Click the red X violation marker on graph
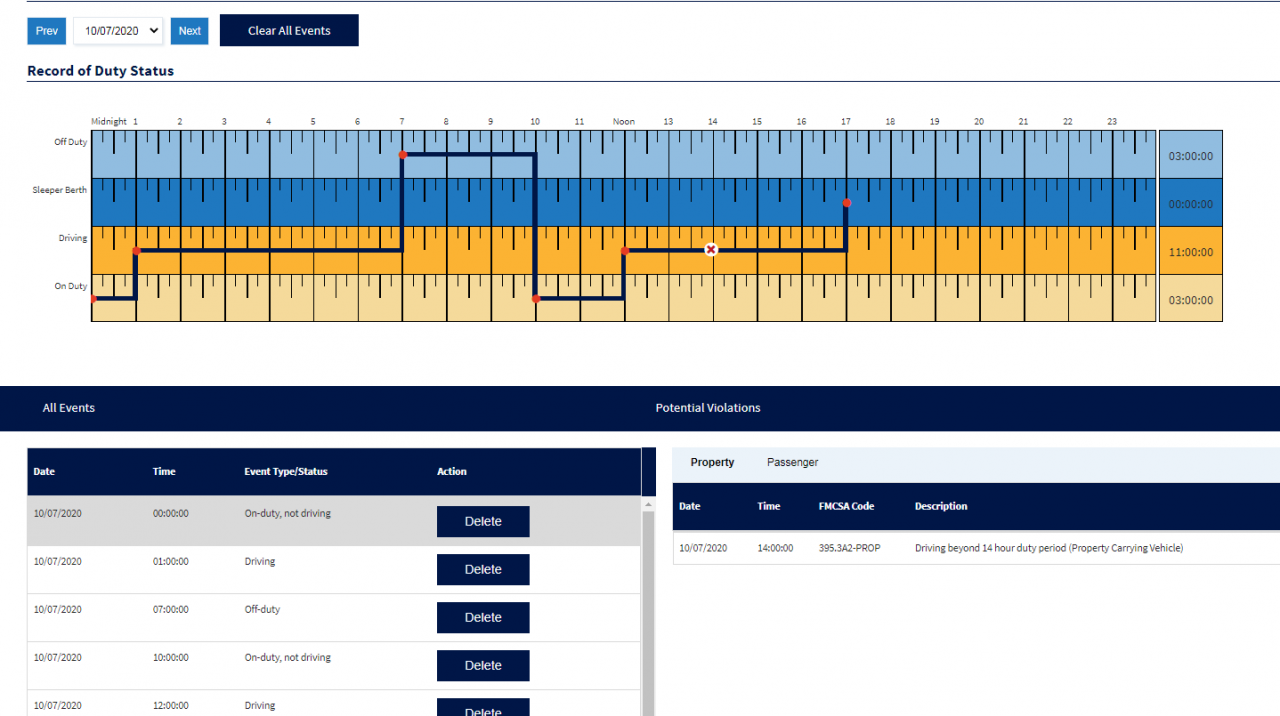Screen dimensions: 1280x716 click(711, 249)
